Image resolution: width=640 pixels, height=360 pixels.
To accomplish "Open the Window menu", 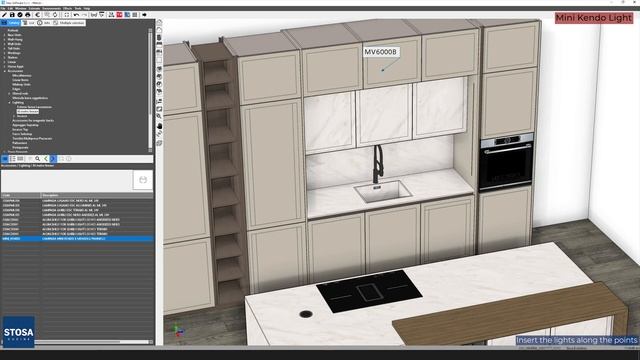I will click(x=21, y=8).
